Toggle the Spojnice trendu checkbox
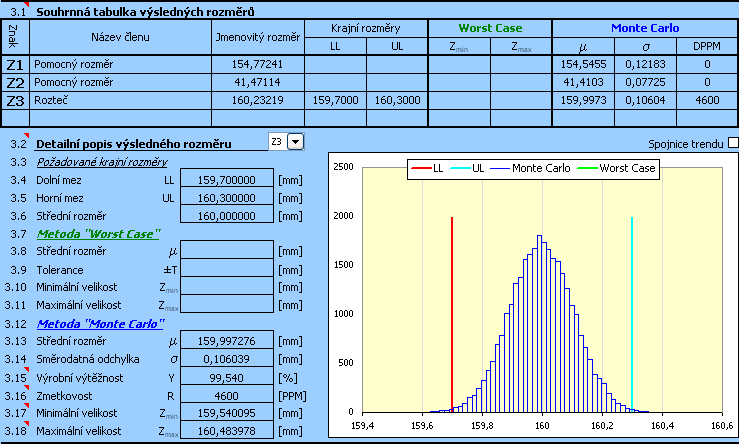 [x=732, y=144]
